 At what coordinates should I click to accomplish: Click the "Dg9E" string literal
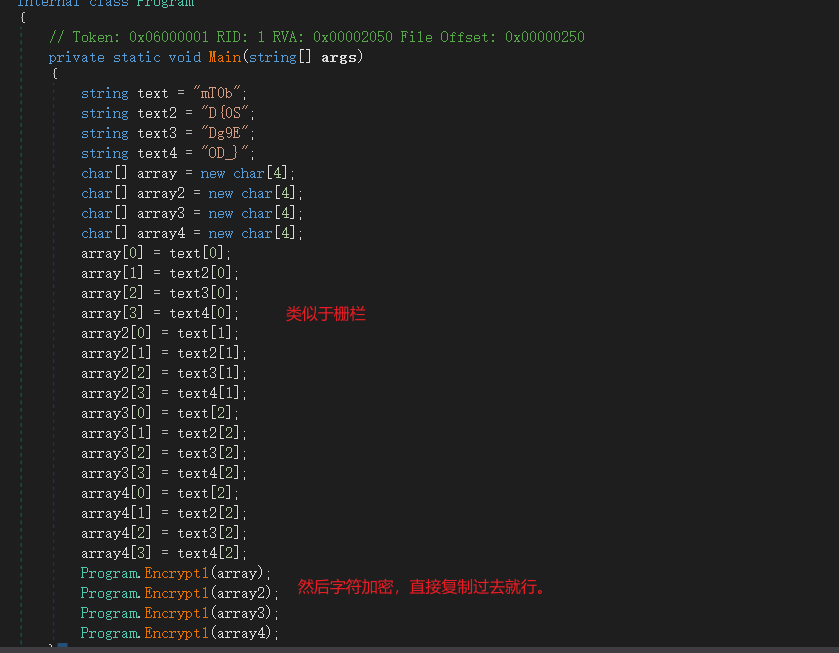pos(226,133)
